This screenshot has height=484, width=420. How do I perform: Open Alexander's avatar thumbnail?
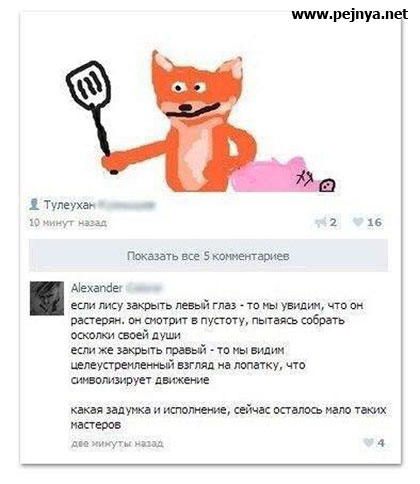click(x=47, y=298)
